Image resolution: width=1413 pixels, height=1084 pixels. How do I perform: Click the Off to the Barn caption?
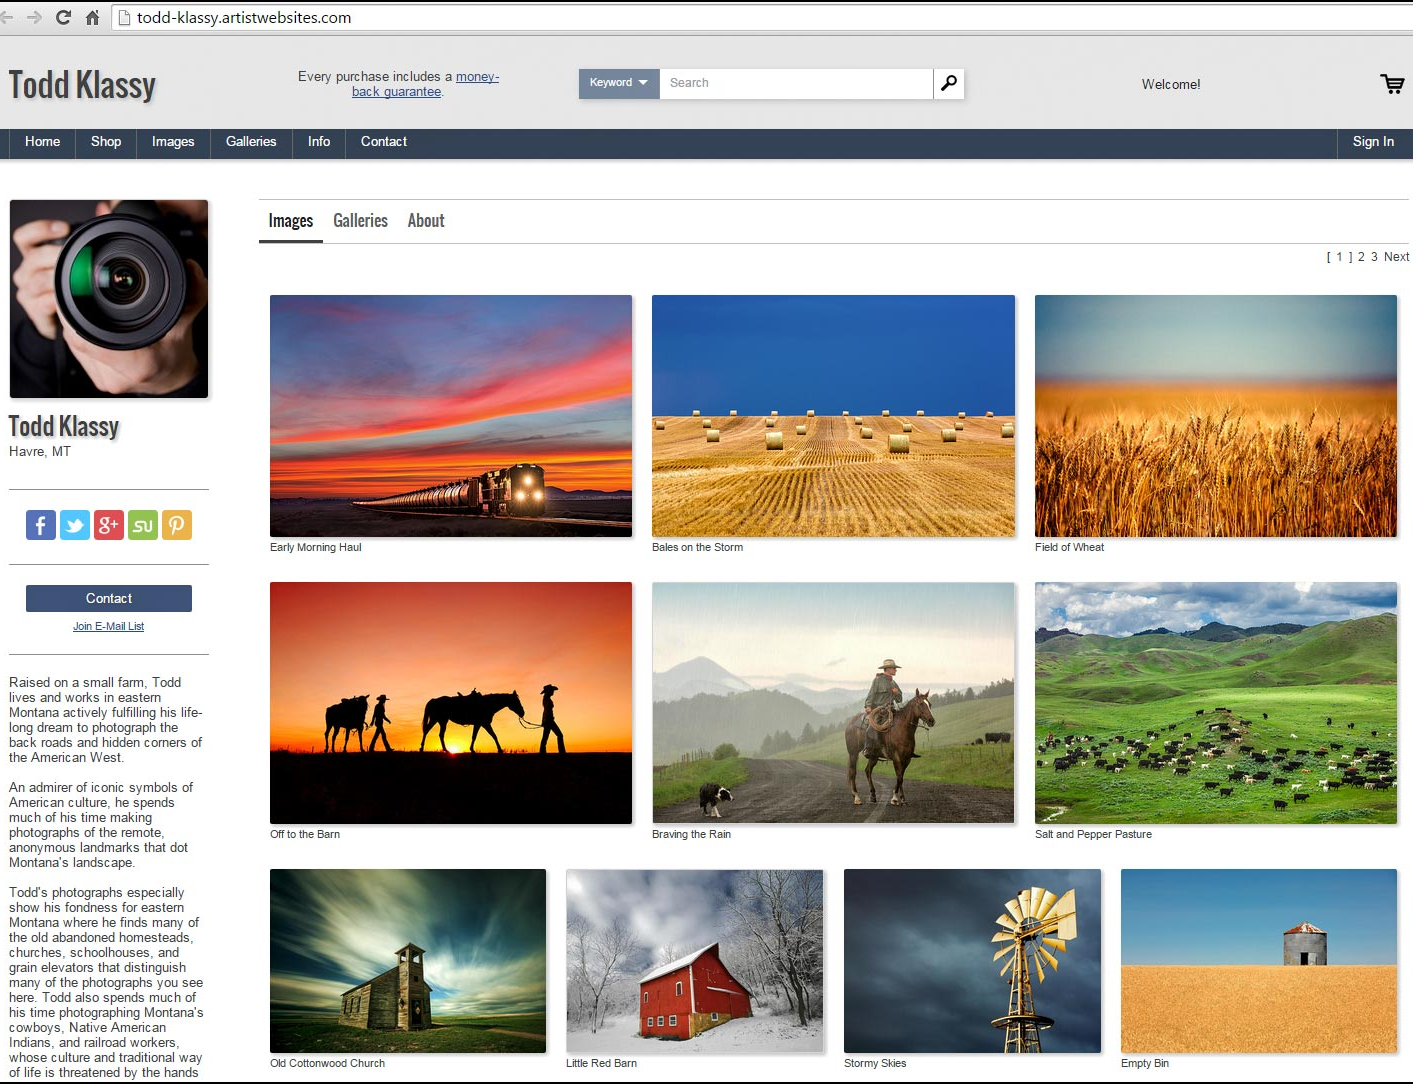pos(305,834)
